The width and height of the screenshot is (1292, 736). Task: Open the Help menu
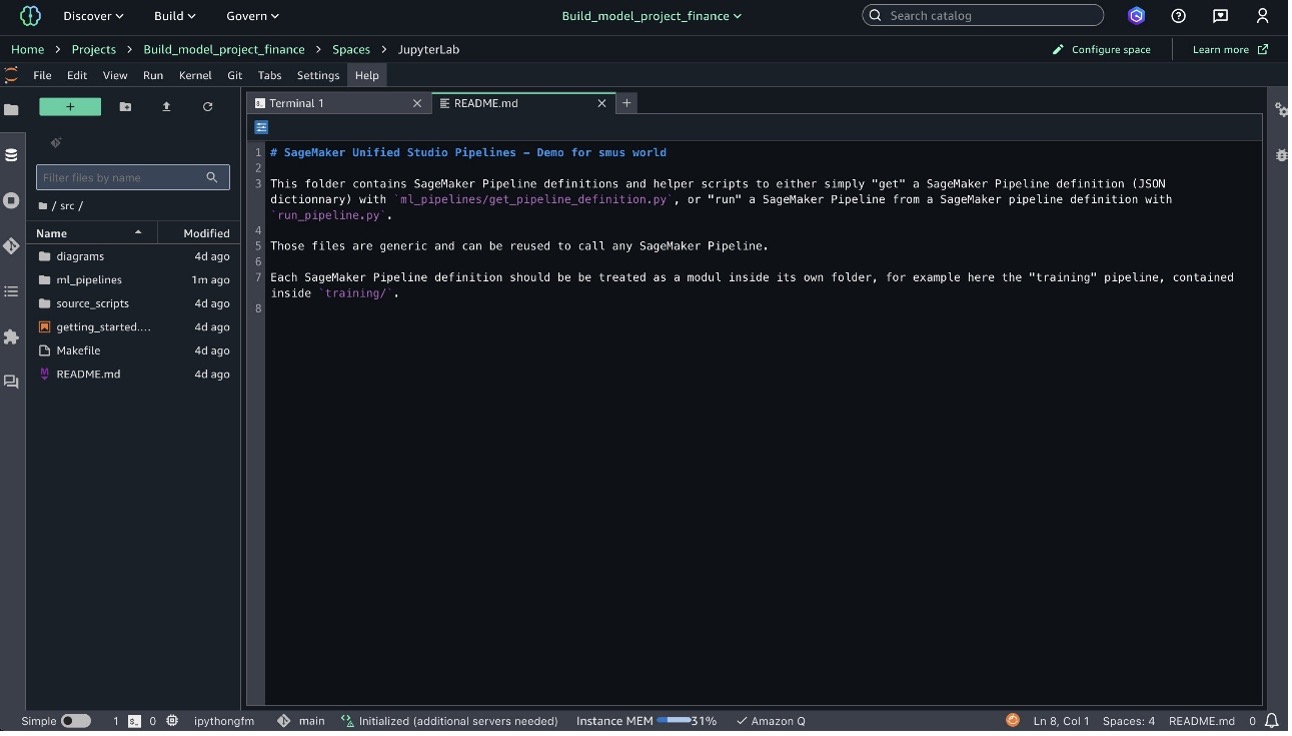click(367, 75)
